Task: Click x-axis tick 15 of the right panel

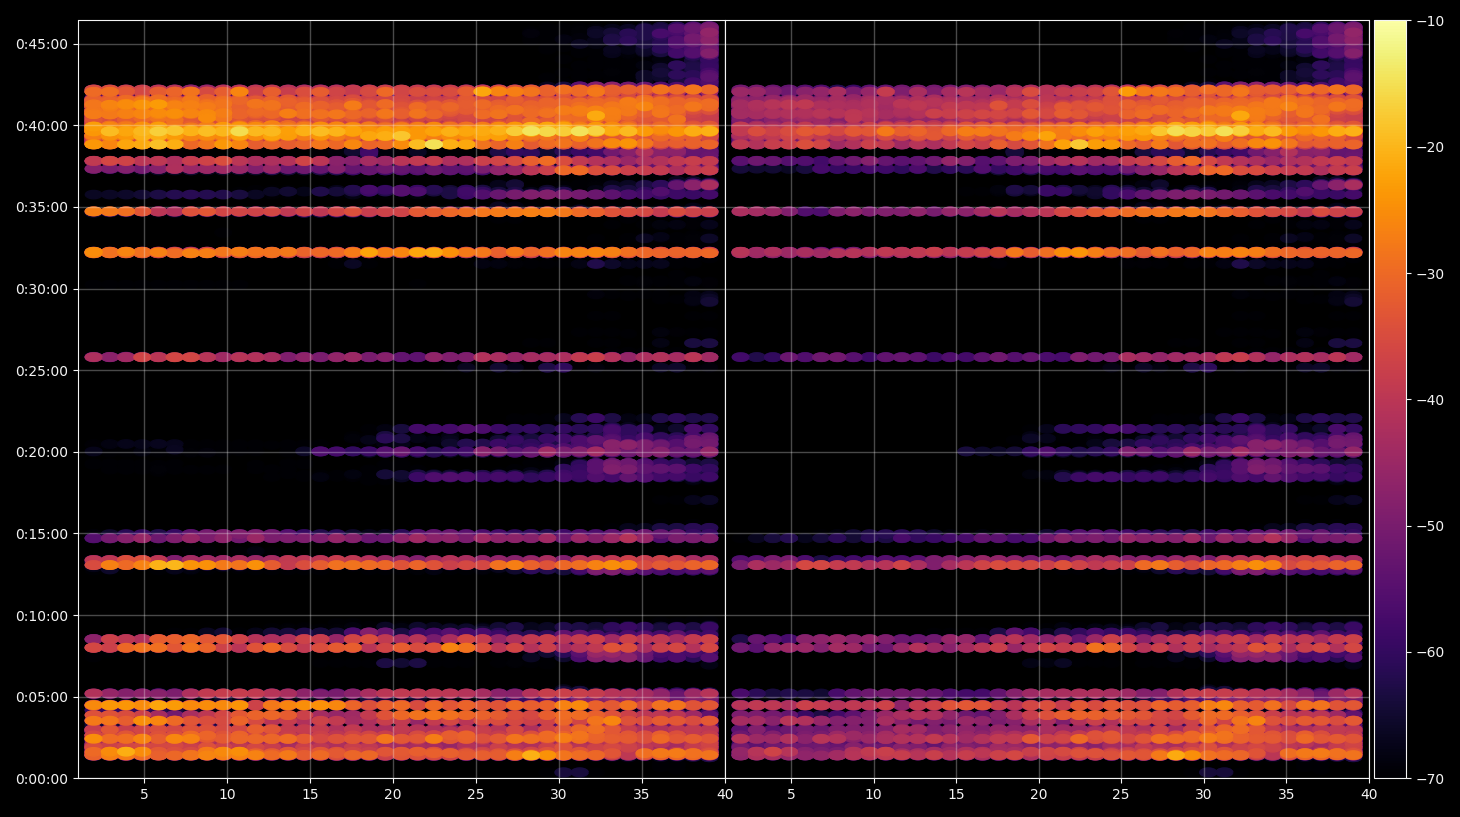Action: pos(956,795)
